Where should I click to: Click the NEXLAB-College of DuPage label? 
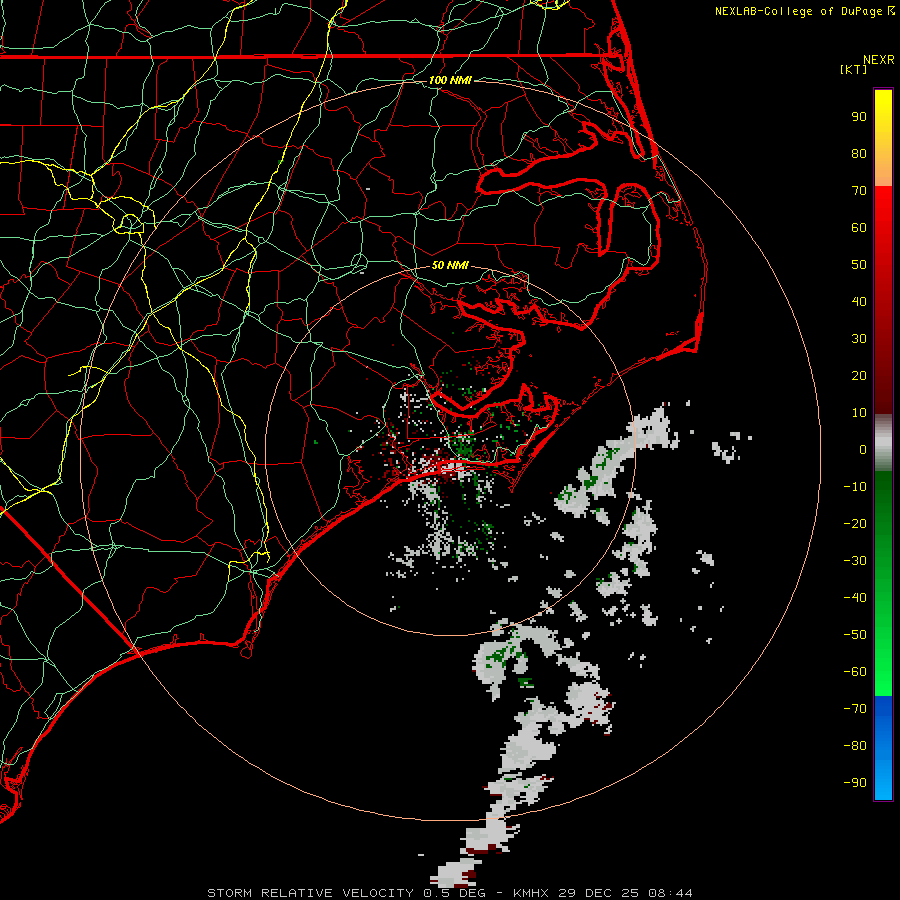coord(800,11)
